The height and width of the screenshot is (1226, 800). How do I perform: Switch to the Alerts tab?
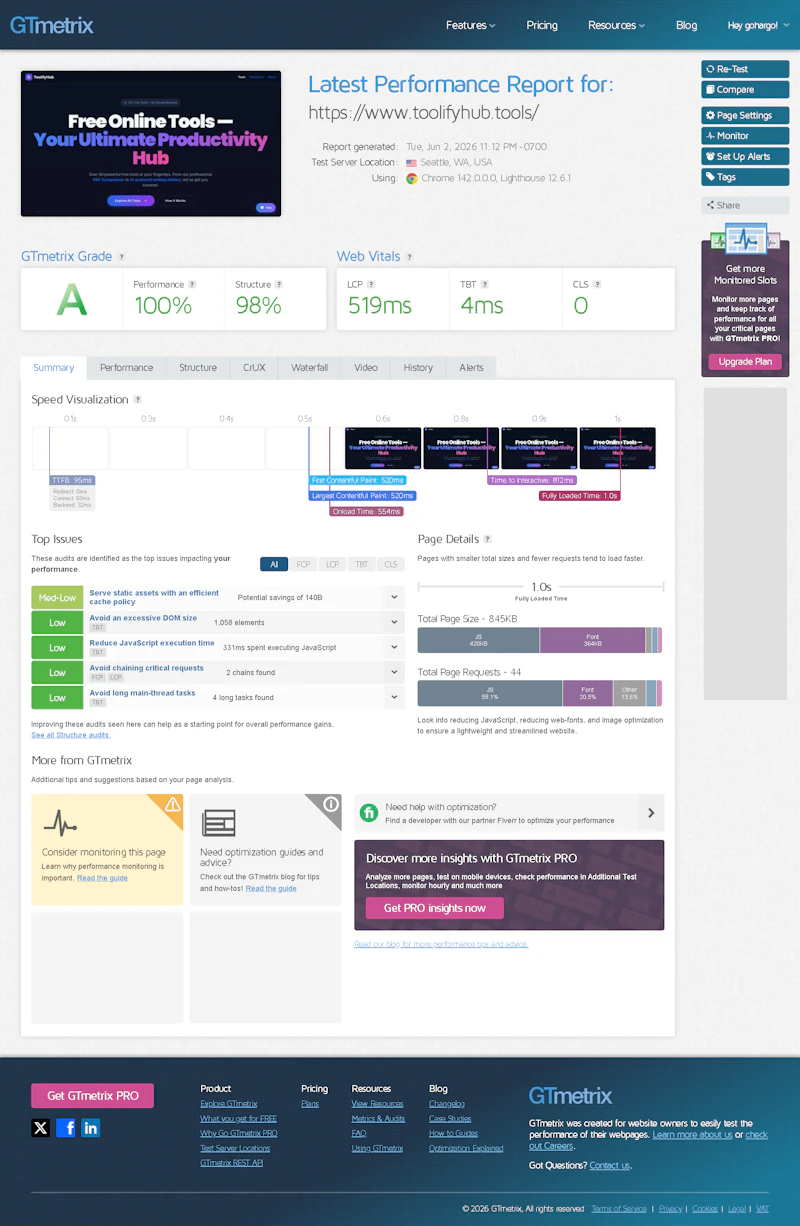click(x=471, y=368)
